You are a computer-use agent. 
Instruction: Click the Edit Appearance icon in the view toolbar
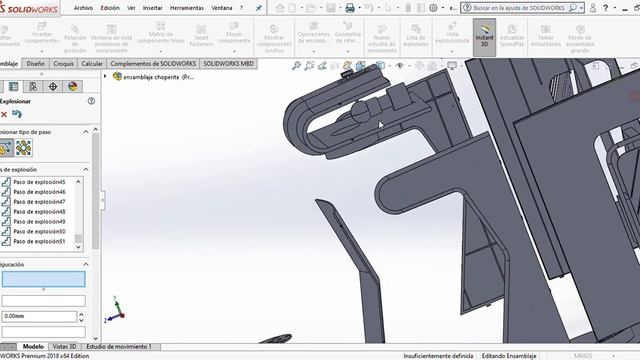(x=419, y=65)
